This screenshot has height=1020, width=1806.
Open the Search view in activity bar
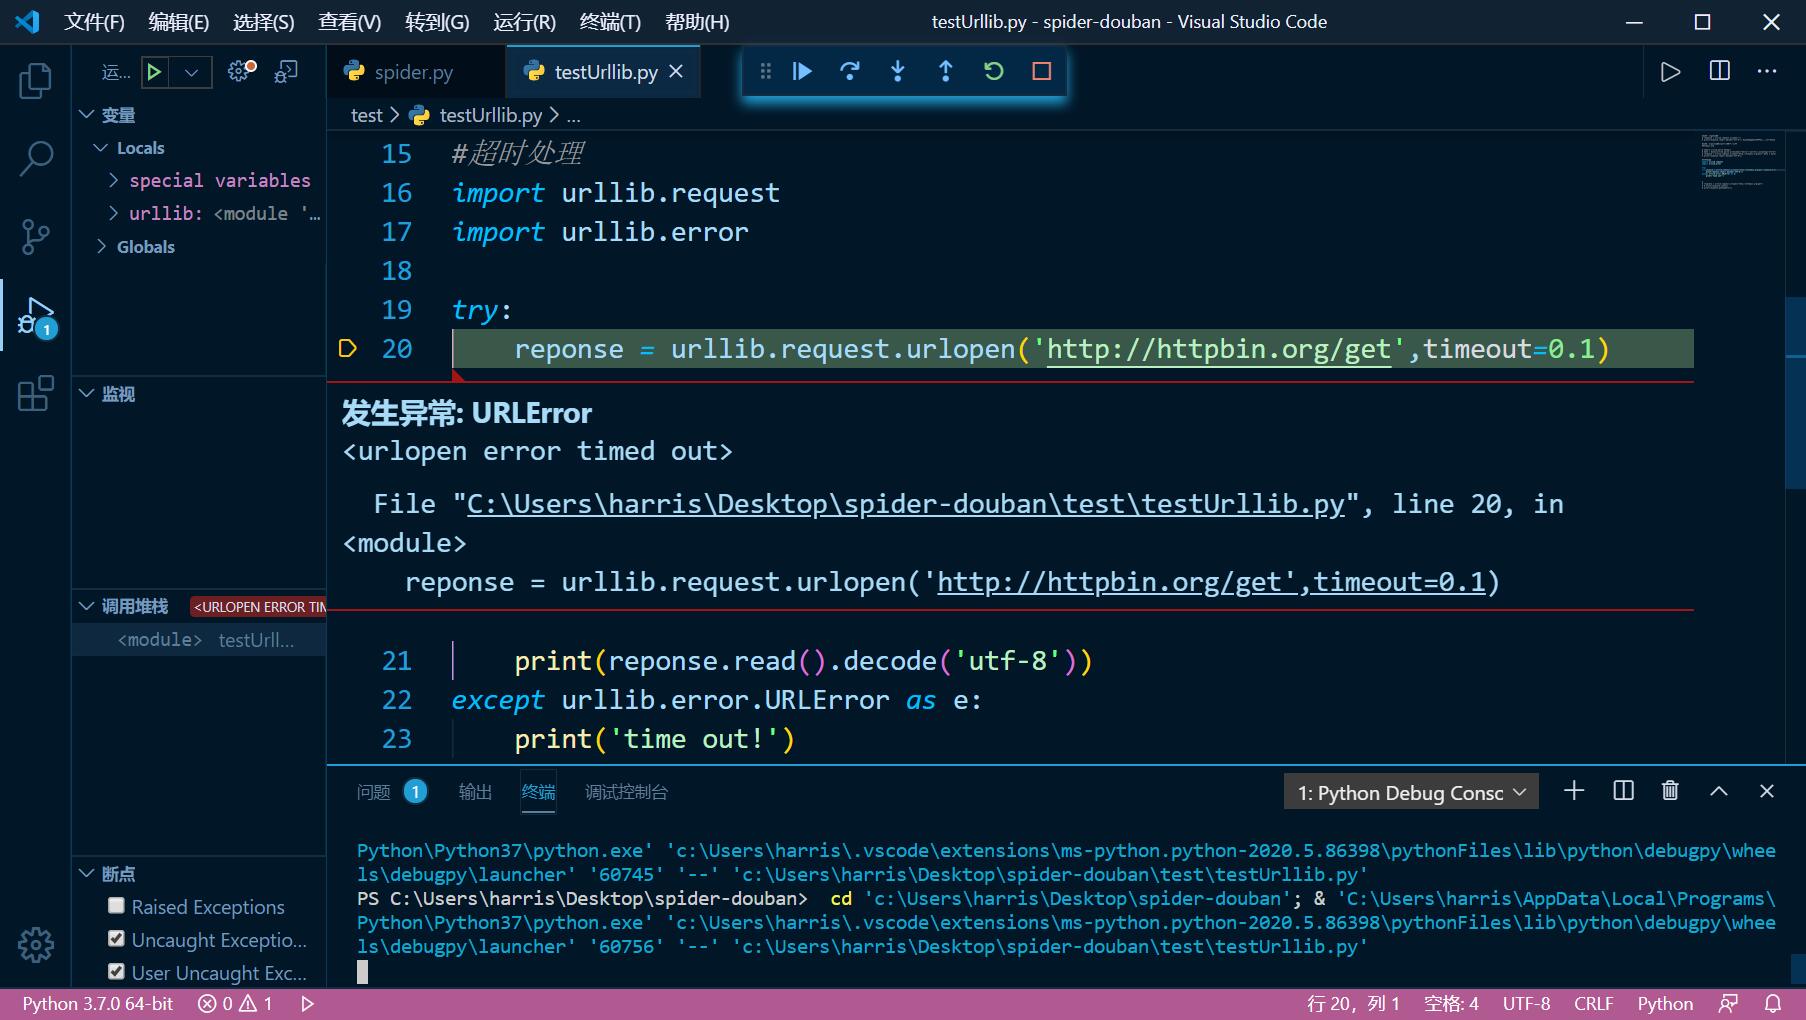(x=35, y=159)
